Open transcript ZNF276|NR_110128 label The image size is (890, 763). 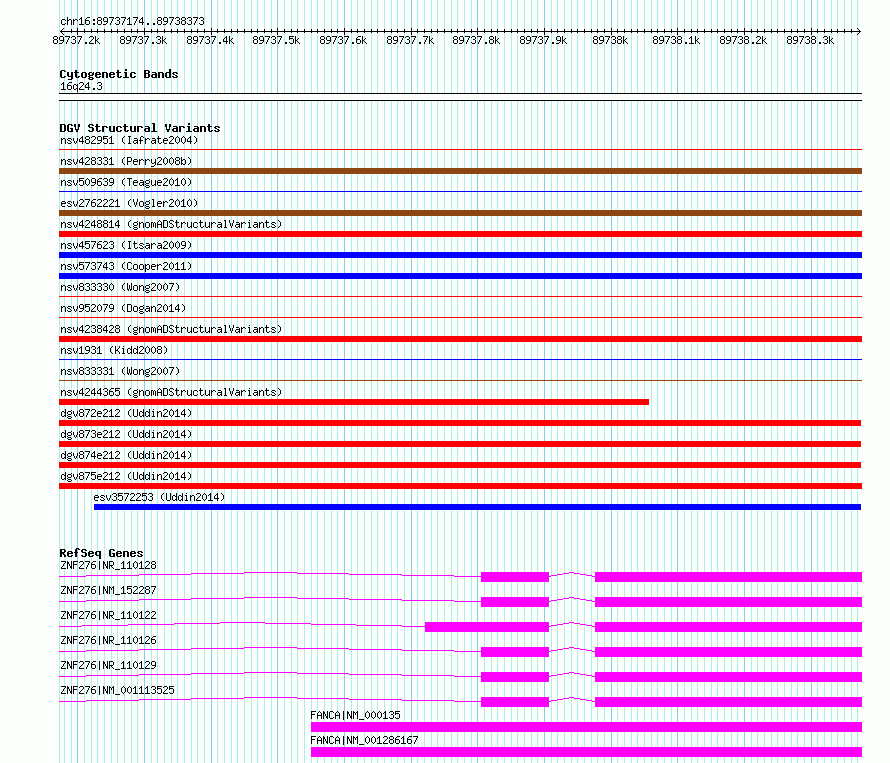point(108,565)
